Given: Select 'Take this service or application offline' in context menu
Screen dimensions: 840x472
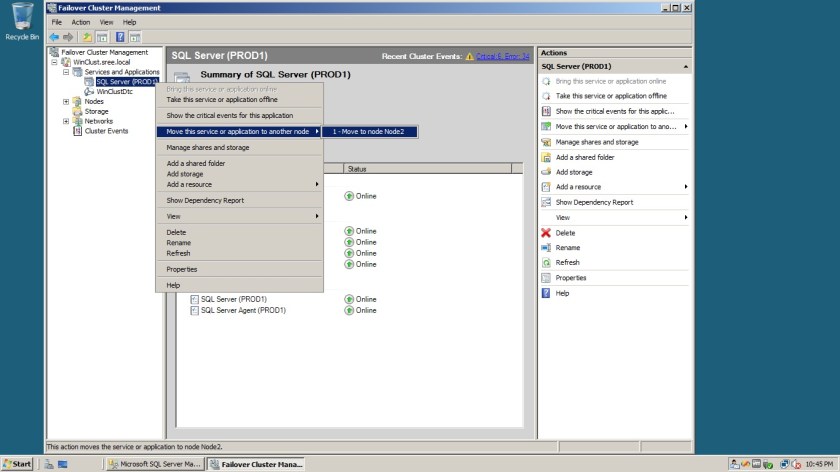Looking at the screenshot, I should click(220, 100).
